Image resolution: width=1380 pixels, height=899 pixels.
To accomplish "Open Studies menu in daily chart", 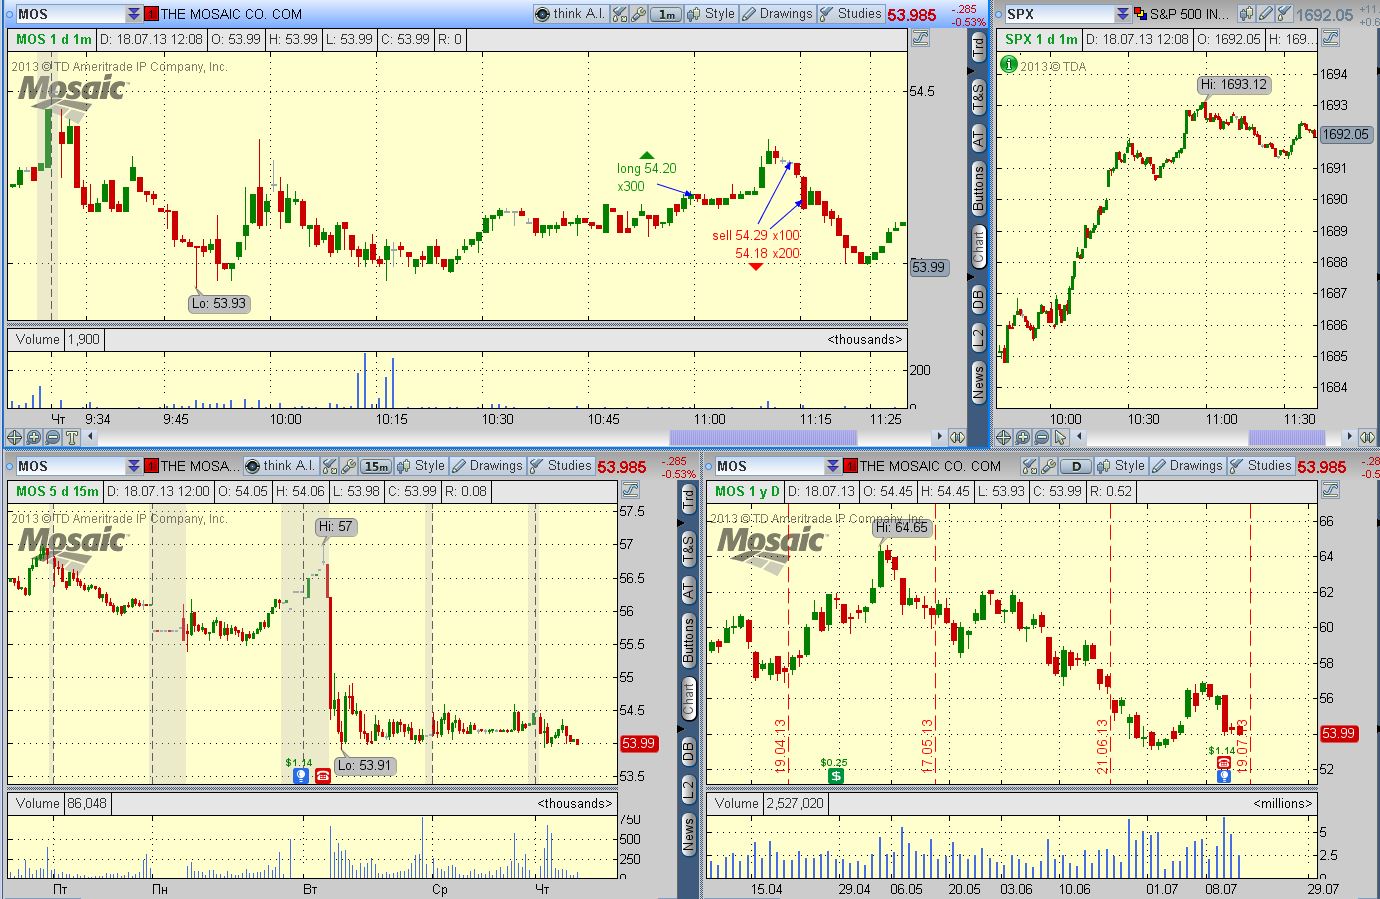I will (x=1261, y=466).
